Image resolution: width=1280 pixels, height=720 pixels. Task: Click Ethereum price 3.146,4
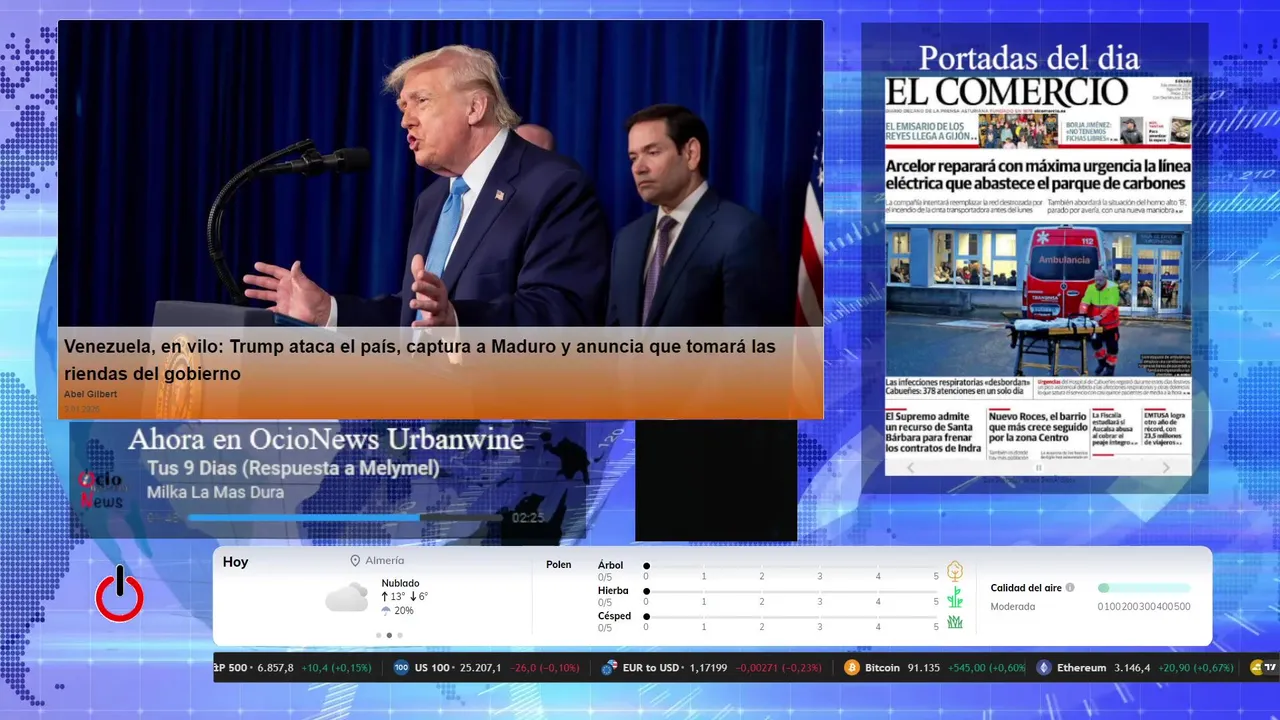point(1132,667)
